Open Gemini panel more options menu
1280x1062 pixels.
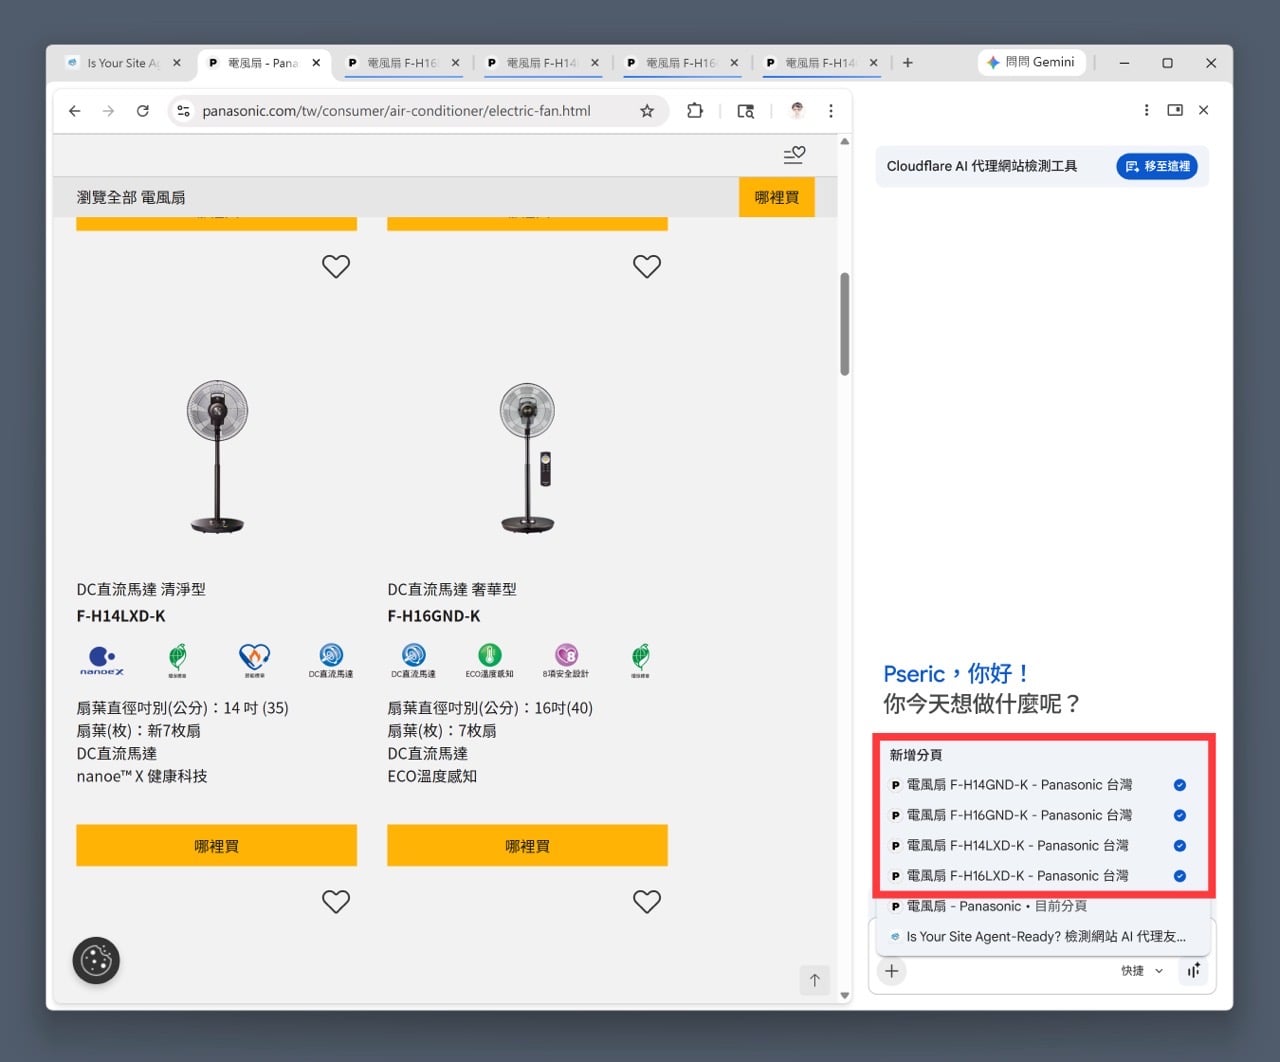tap(1146, 110)
